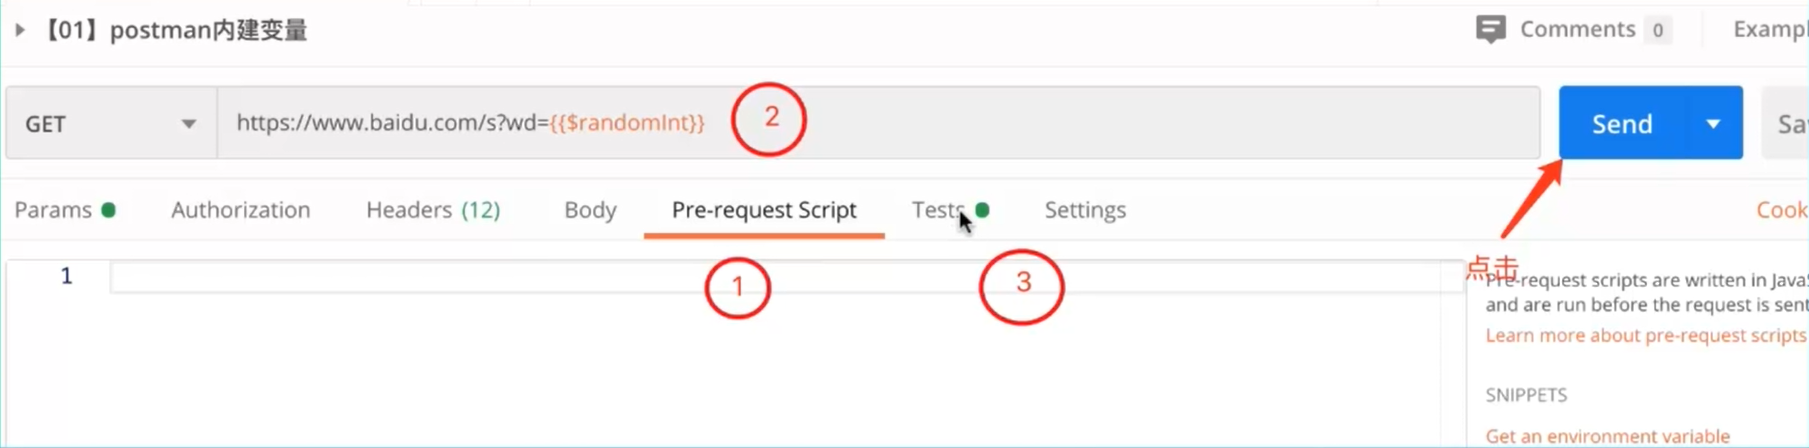Image resolution: width=1809 pixels, height=448 pixels.
Task: Open the Tests tab
Action: [937, 210]
